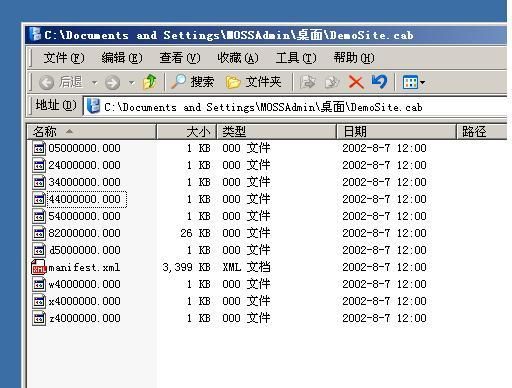Screen dimensions: 512x388
Task: Expand the Forward history dropdown arrow
Action: pyautogui.click(x=132, y=82)
